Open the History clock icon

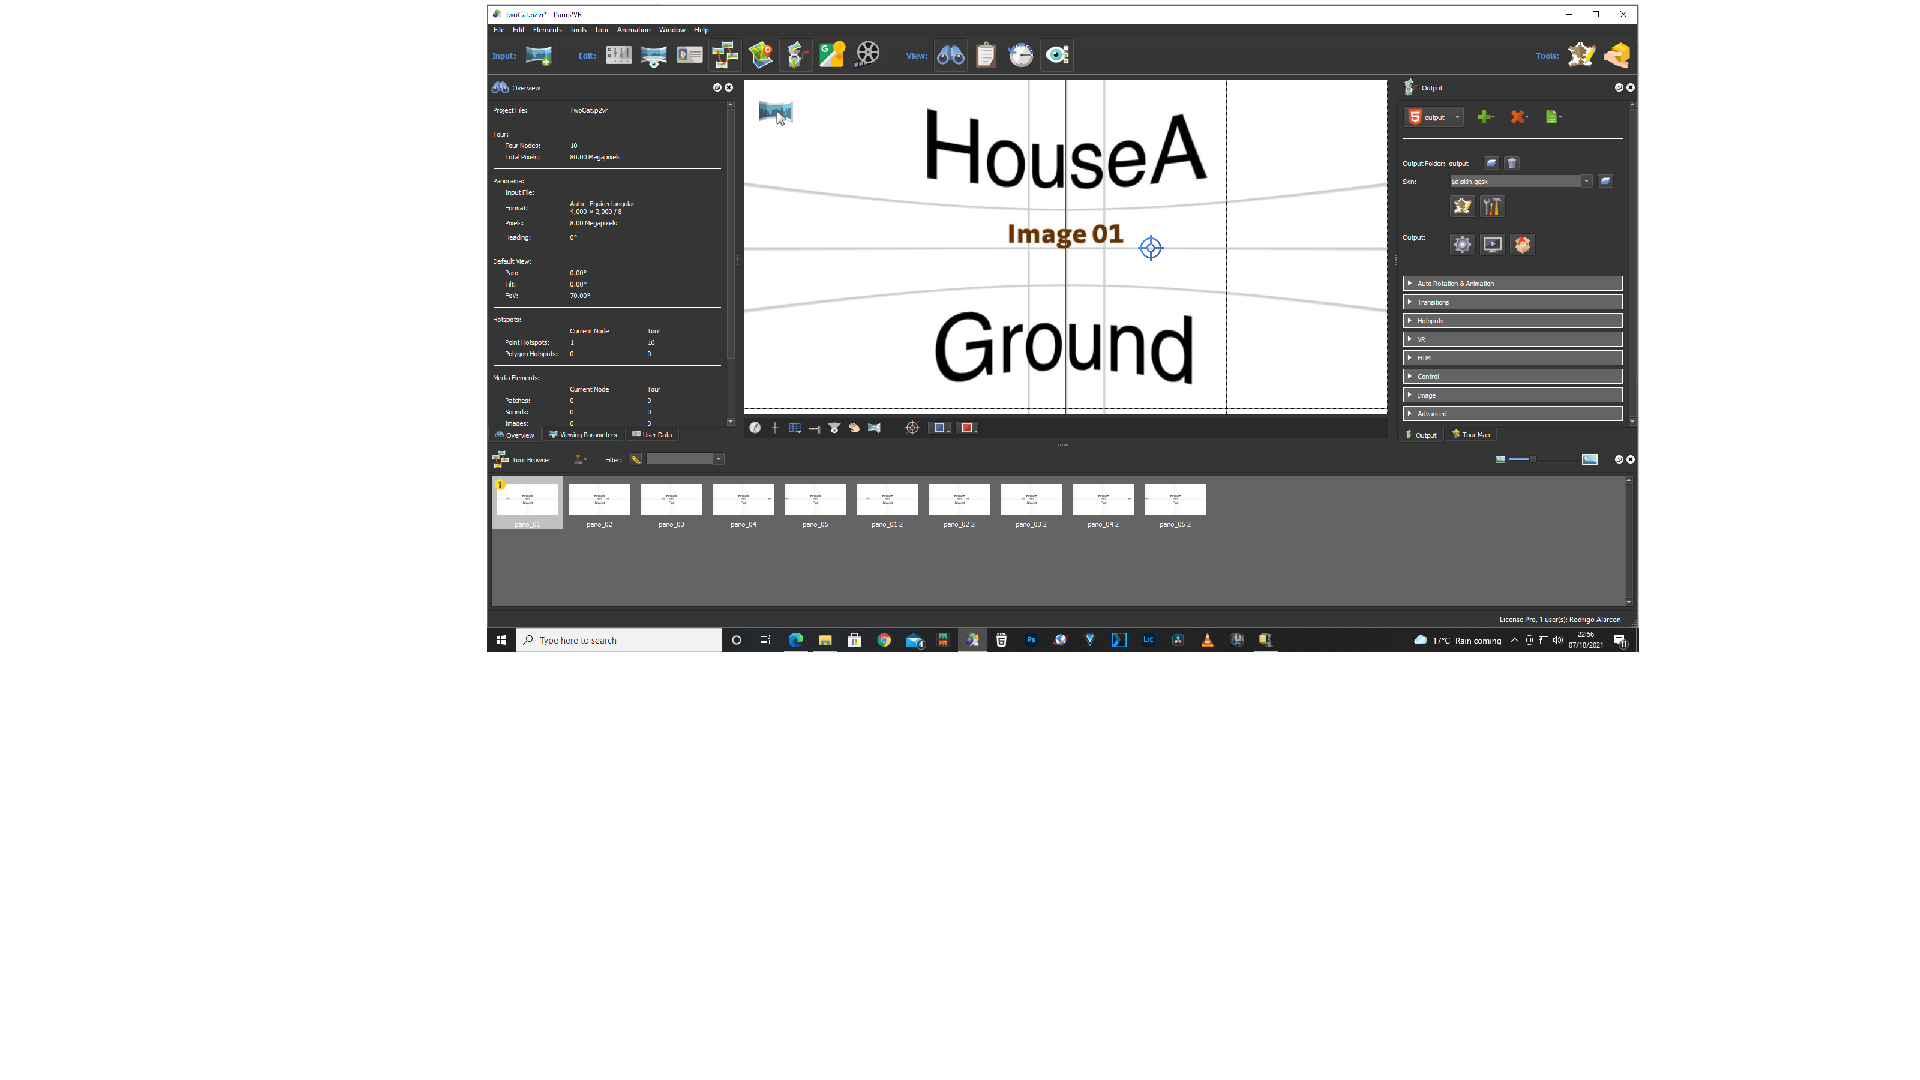[1021, 56]
